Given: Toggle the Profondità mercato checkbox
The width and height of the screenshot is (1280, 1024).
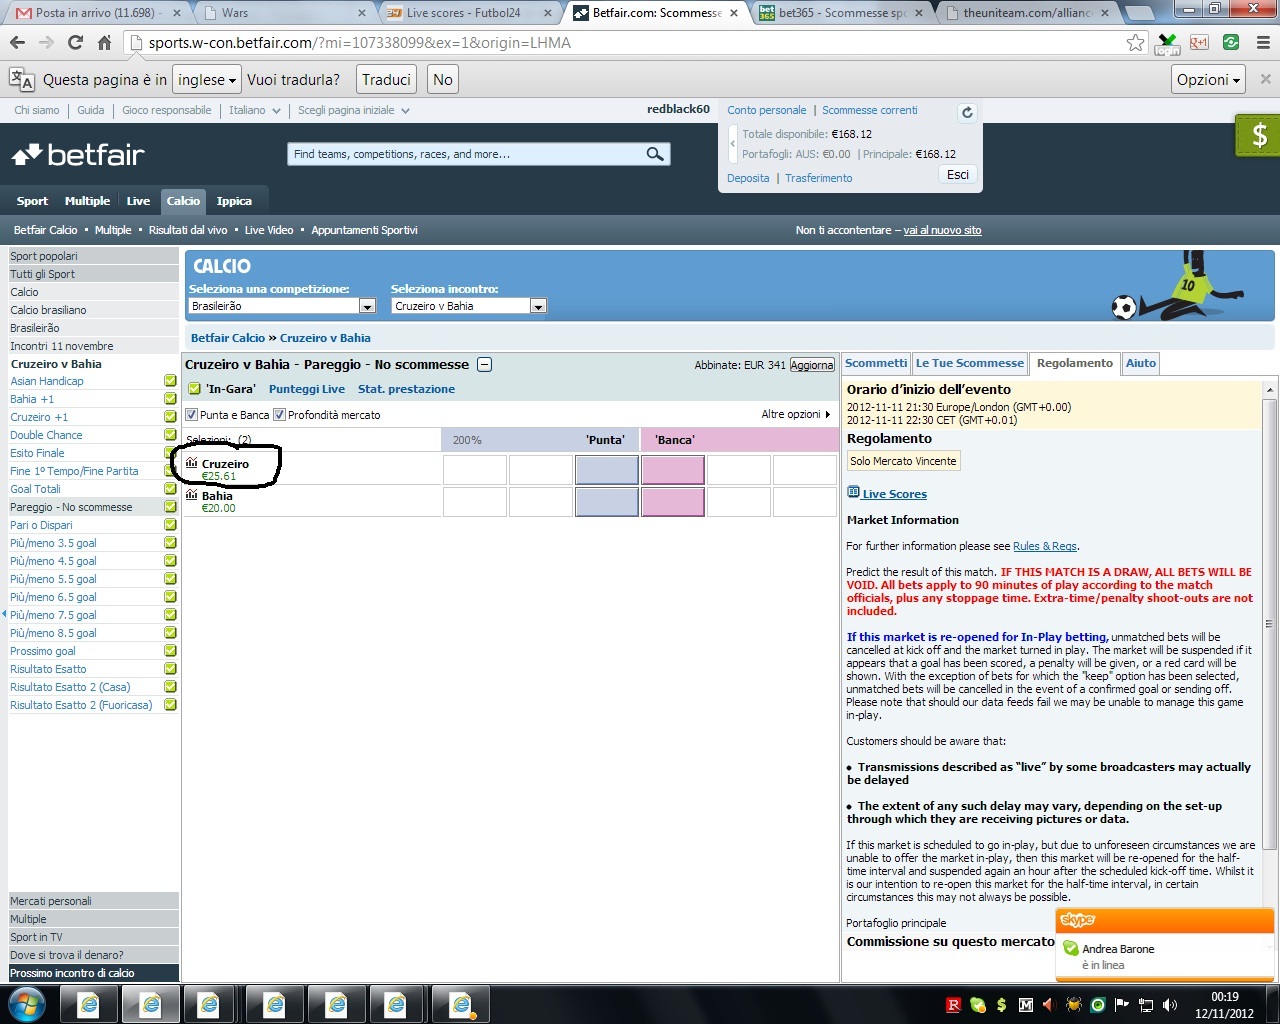Looking at the screenshot, I should tap(280, 415).
